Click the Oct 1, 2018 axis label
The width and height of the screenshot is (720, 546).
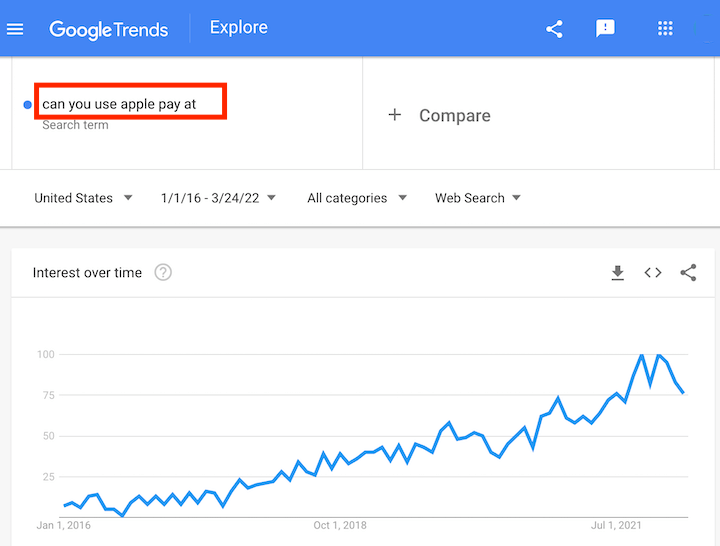click(340, 525)
